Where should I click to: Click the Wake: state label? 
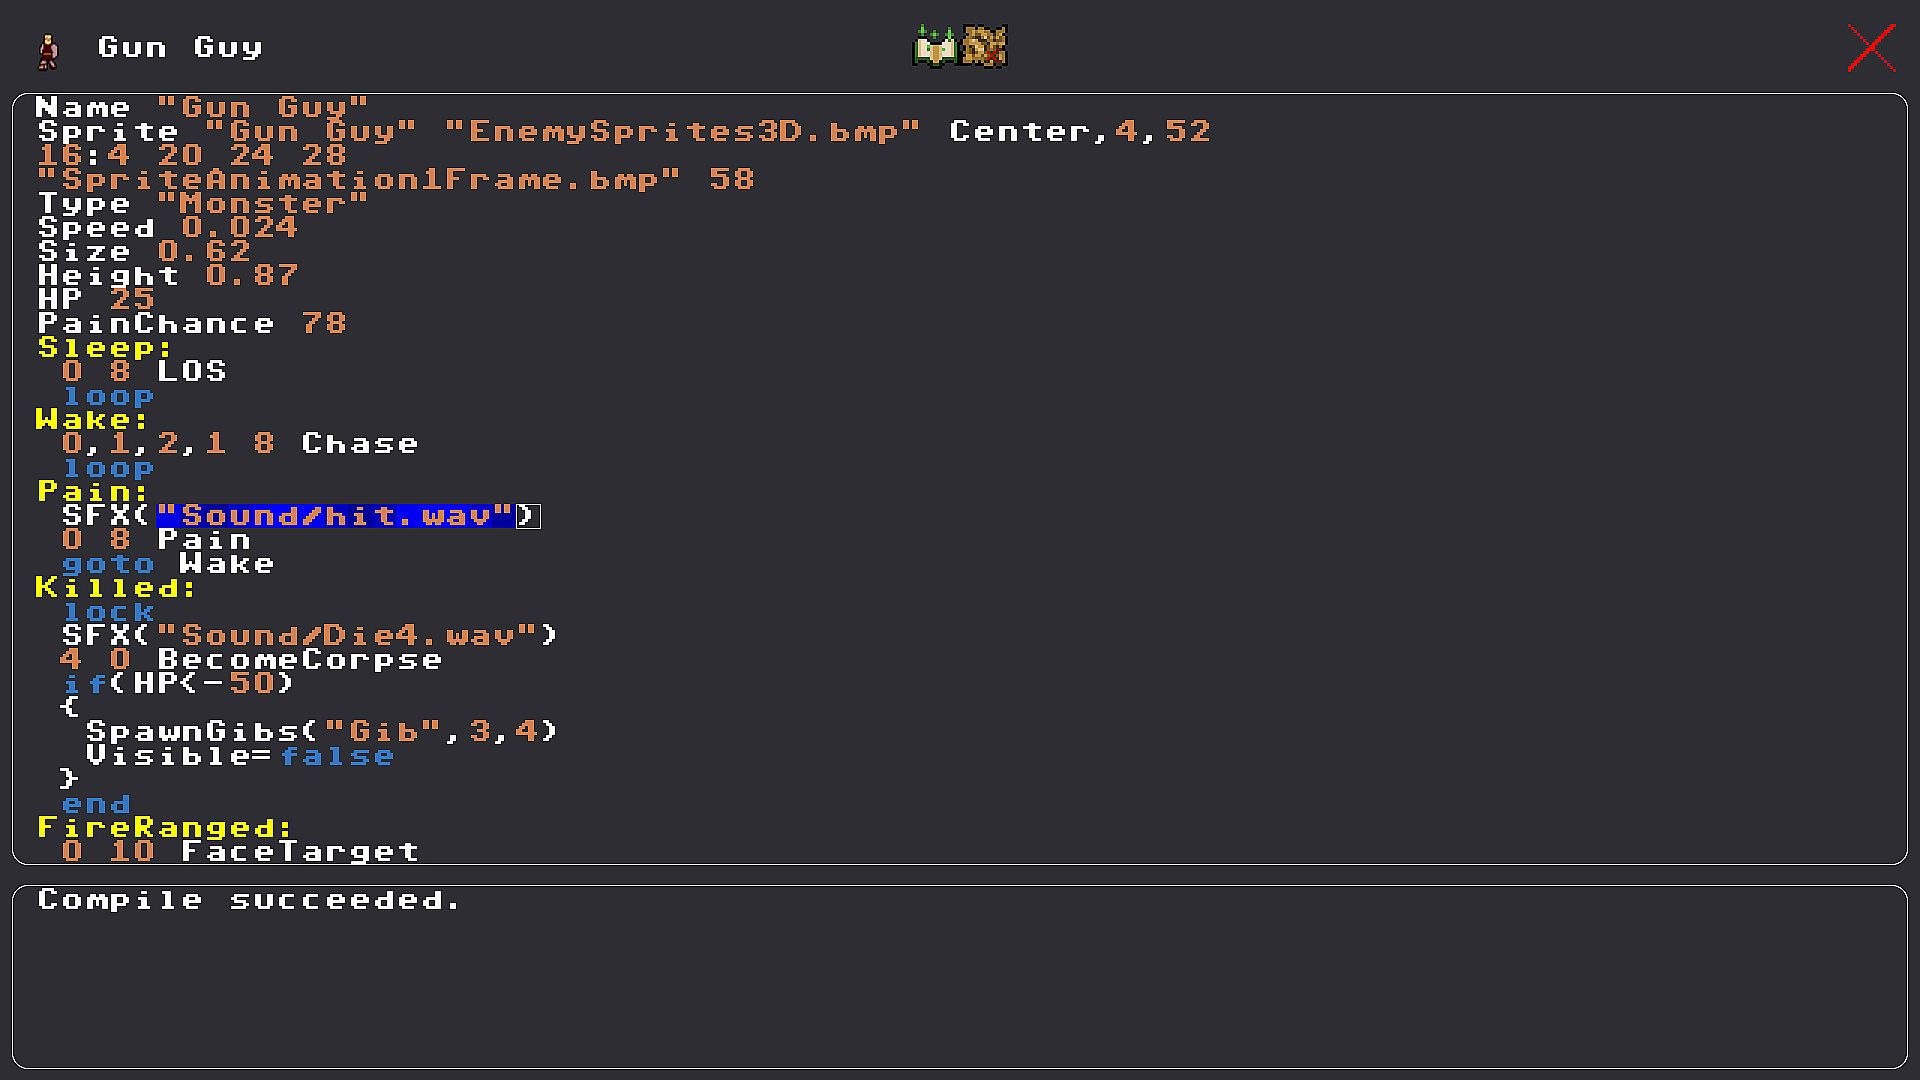click(x=92, y=420)
